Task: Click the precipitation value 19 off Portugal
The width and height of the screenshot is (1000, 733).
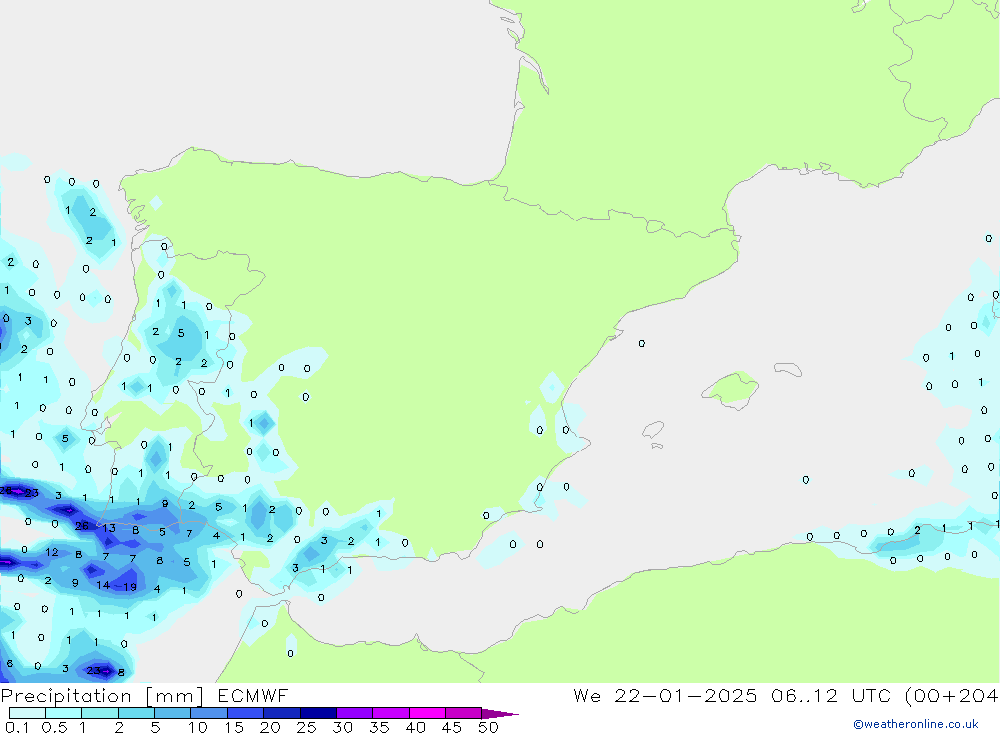Action: (x=129, y=586)
